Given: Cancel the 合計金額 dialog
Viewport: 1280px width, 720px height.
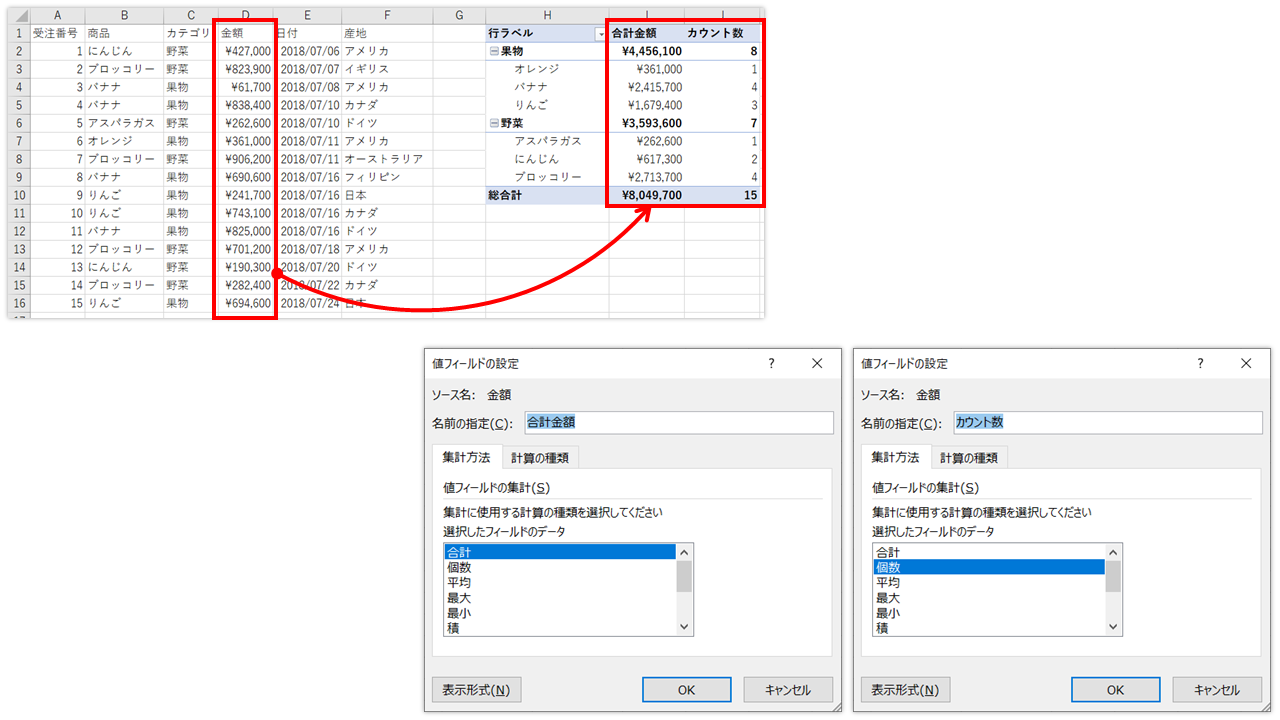Looking at the screenshot, I should 788,690.
